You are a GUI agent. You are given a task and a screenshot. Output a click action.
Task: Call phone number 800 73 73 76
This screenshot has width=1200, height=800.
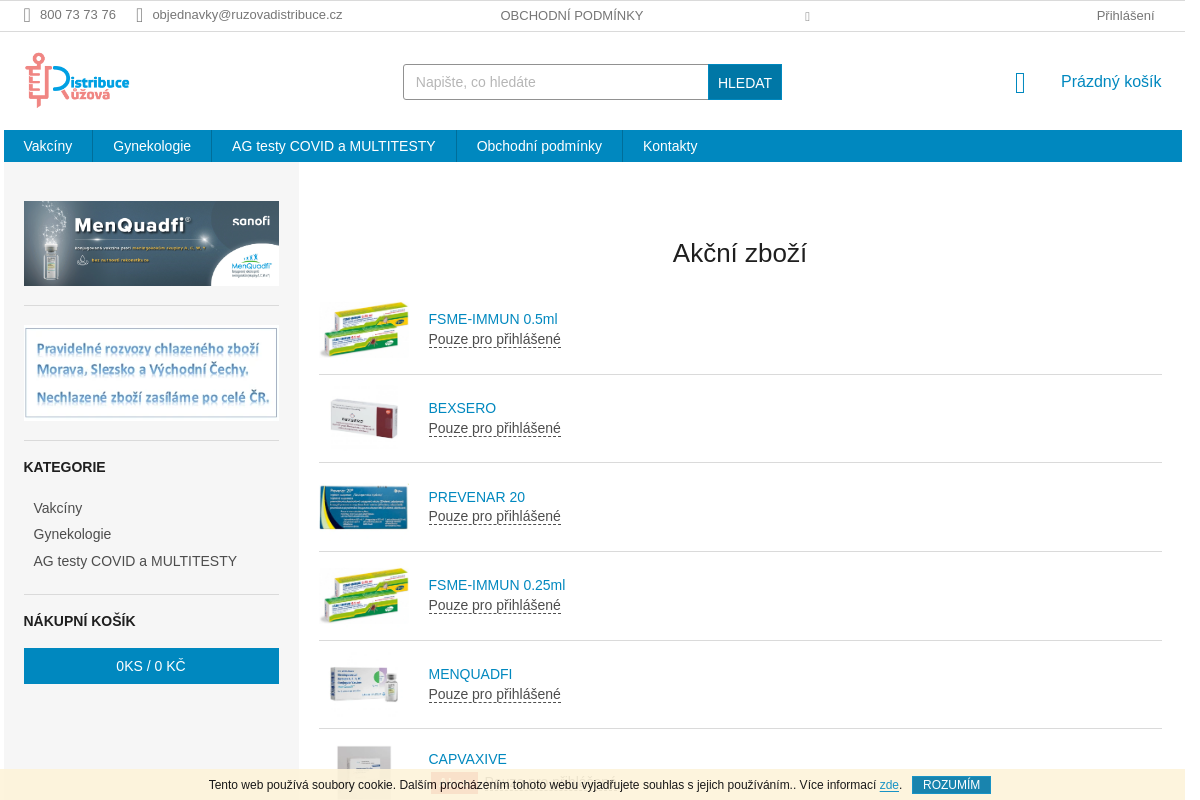(x=78, y=15)
